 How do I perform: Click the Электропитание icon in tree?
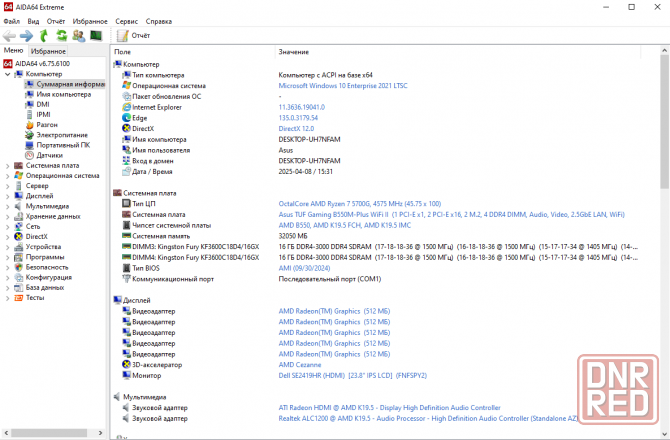click(x=29, y=135)
